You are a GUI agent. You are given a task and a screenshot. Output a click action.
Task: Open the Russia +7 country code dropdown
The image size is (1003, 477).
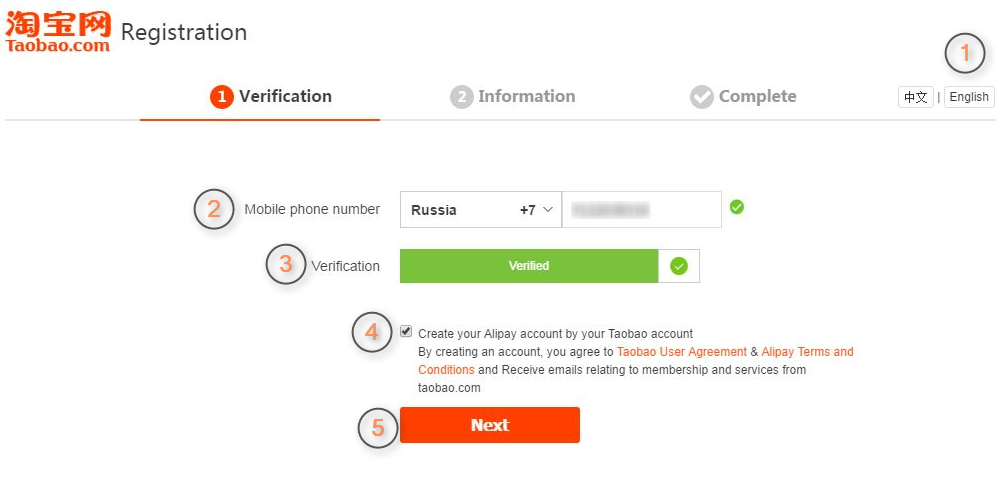481,210
